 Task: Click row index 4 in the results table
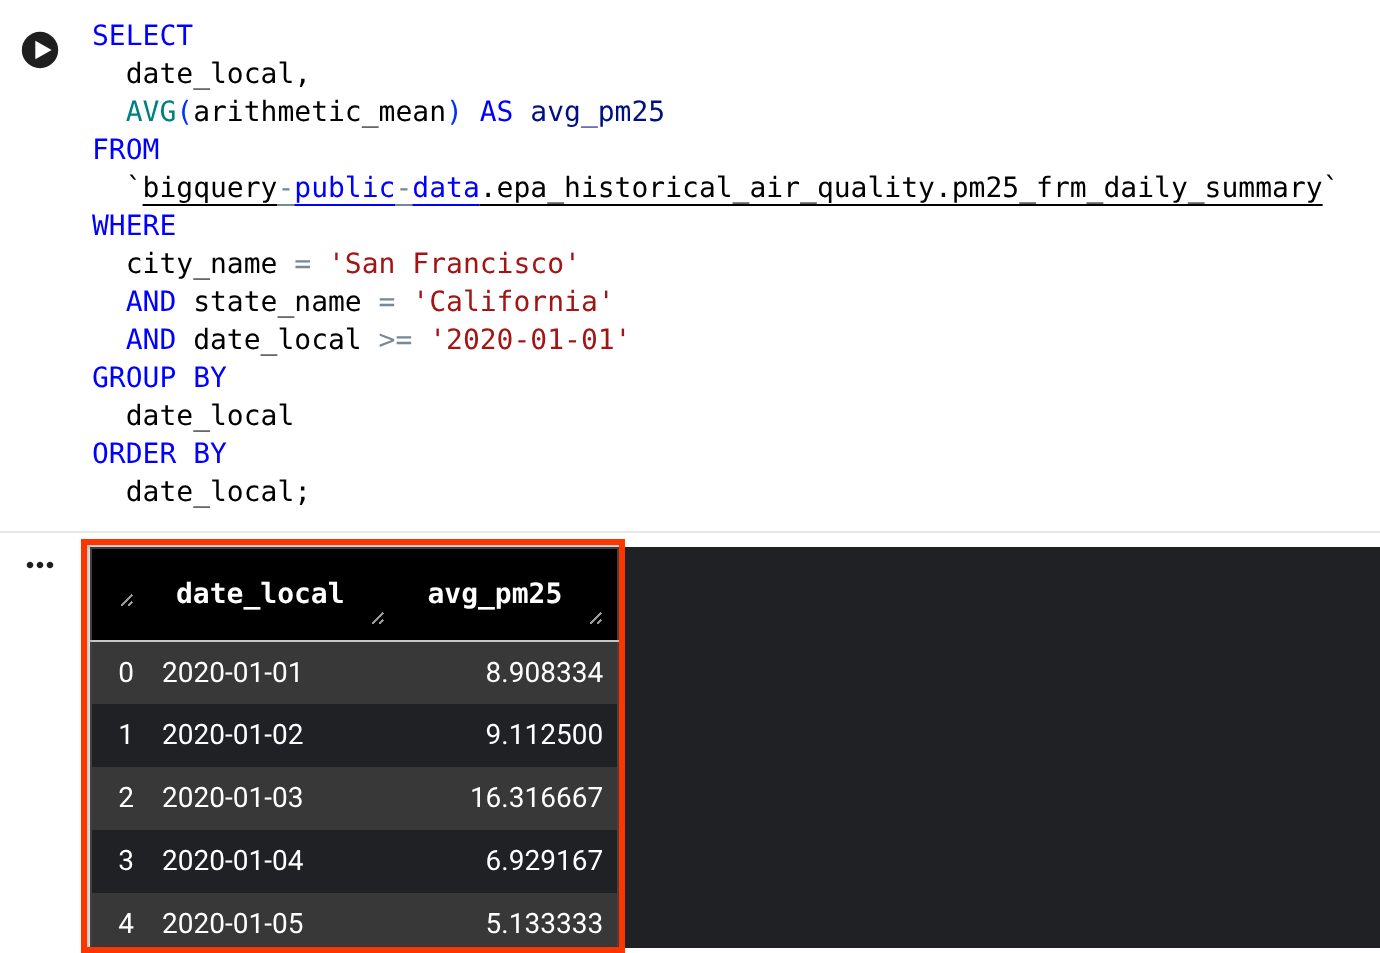coord(125,923)
